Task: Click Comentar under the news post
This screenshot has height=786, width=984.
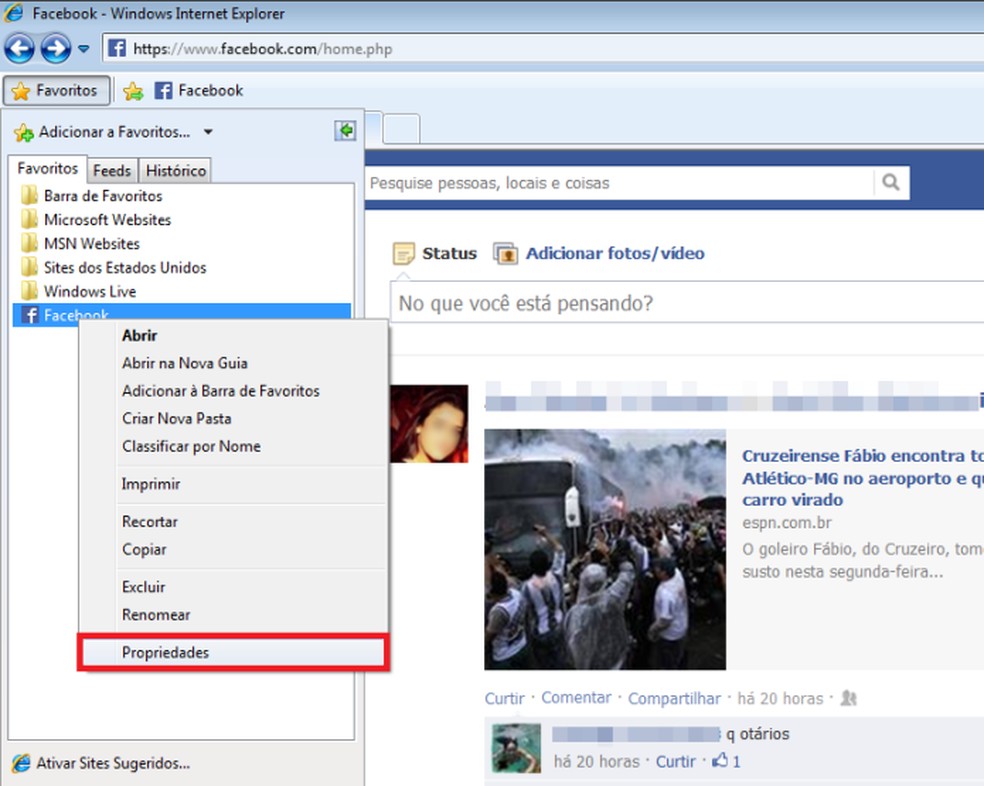Action: point(576,697)
